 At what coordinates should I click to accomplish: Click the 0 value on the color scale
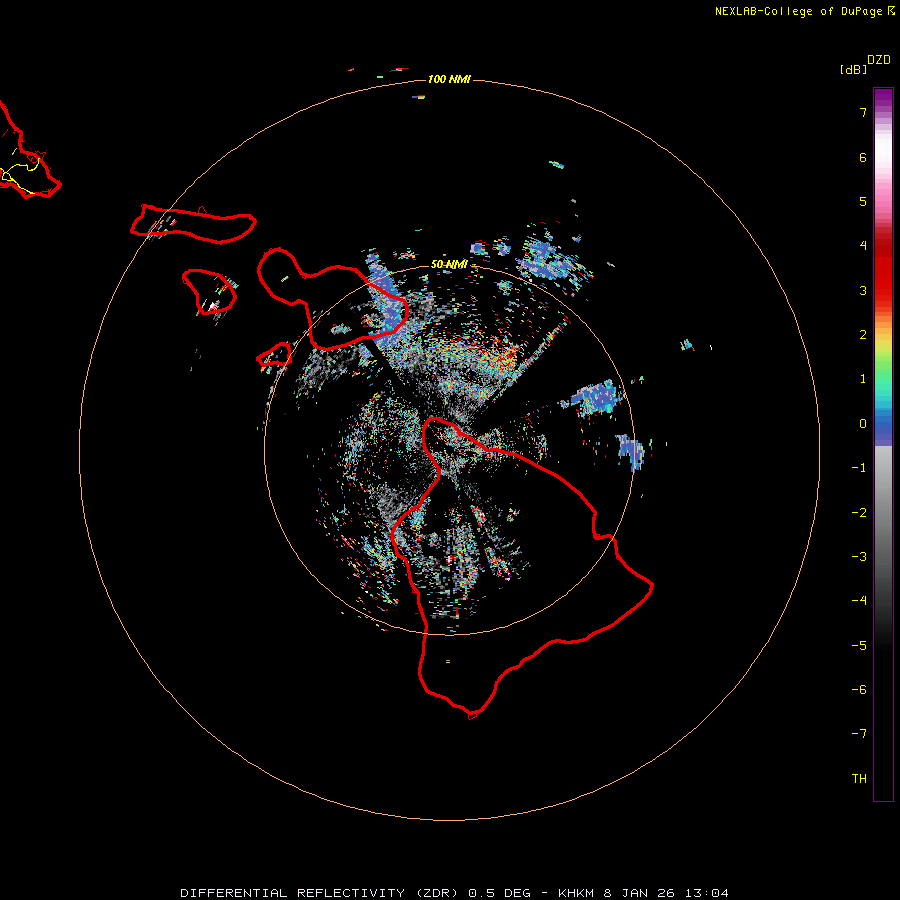coord(863,424)
